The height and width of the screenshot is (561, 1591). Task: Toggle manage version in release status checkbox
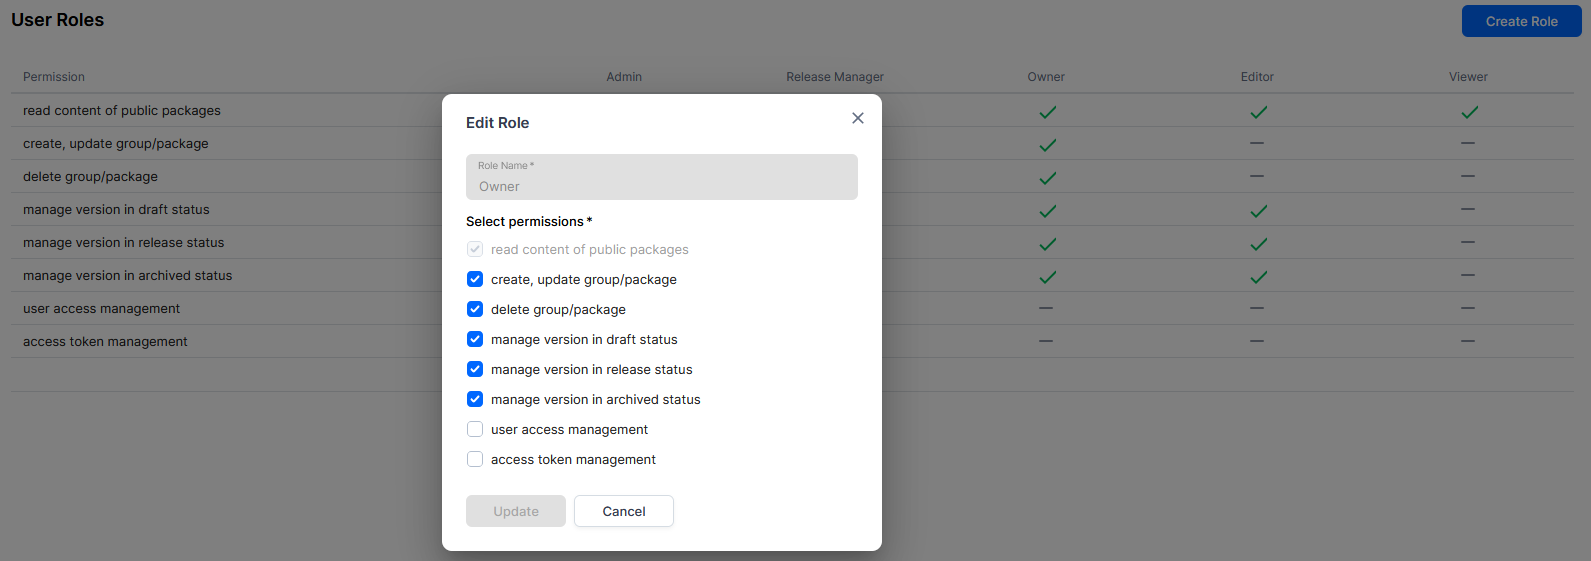[475, 369]
